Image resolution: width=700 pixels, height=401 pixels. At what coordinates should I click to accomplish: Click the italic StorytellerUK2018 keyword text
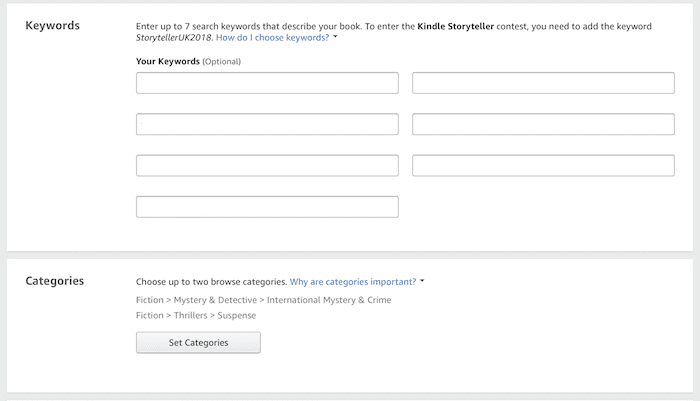pyautogui.click(x=173, y=37)
